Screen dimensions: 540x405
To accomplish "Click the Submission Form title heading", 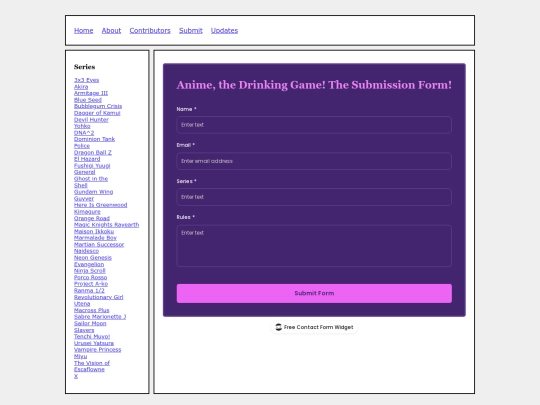I will (x=314, y=85).
